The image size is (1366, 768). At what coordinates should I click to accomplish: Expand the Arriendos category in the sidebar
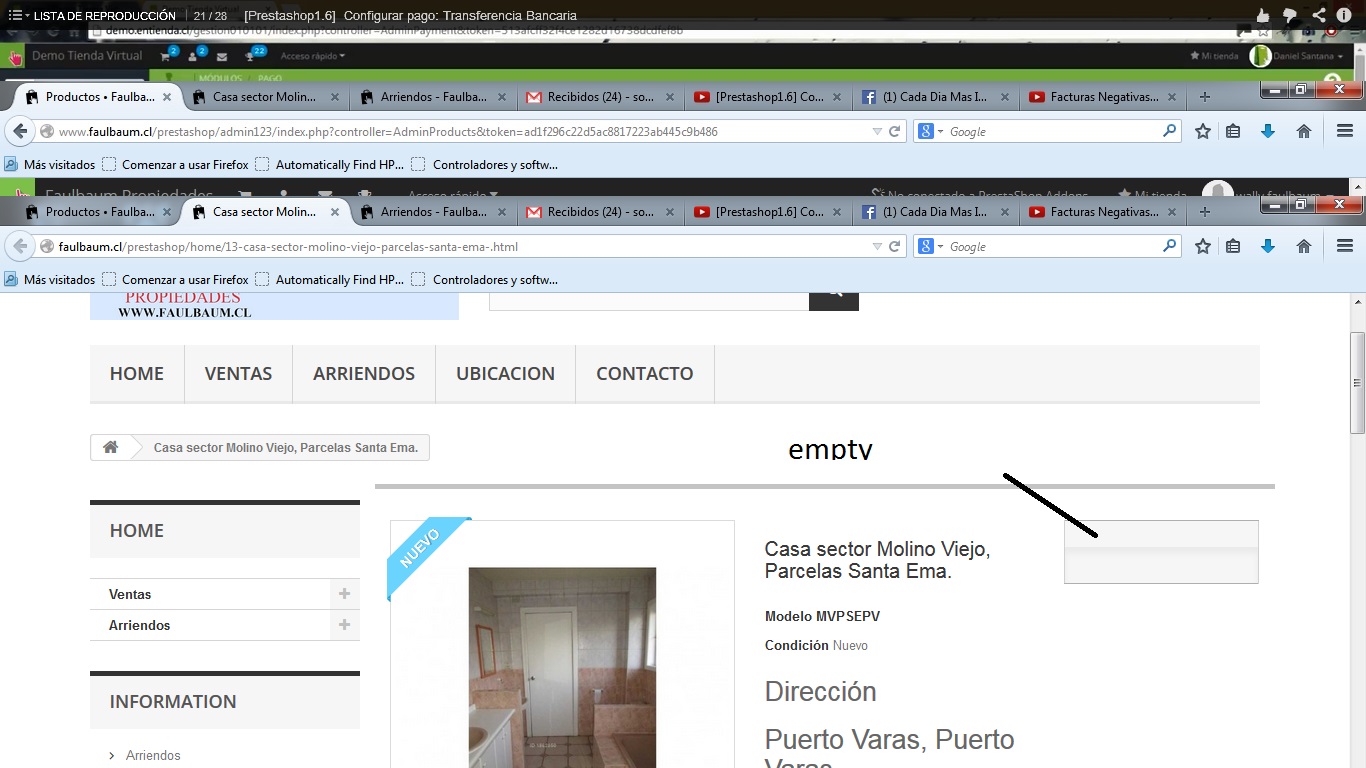[344, 625]
